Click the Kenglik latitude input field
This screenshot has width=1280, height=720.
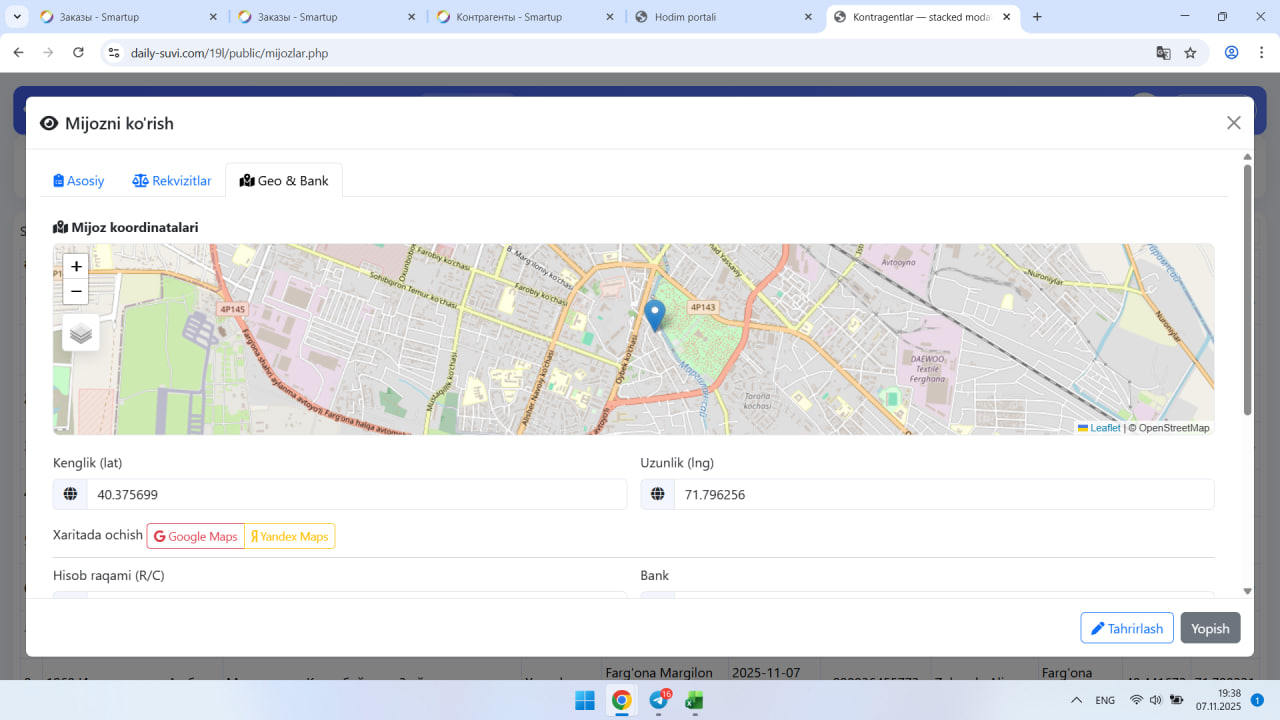(356, 494)
